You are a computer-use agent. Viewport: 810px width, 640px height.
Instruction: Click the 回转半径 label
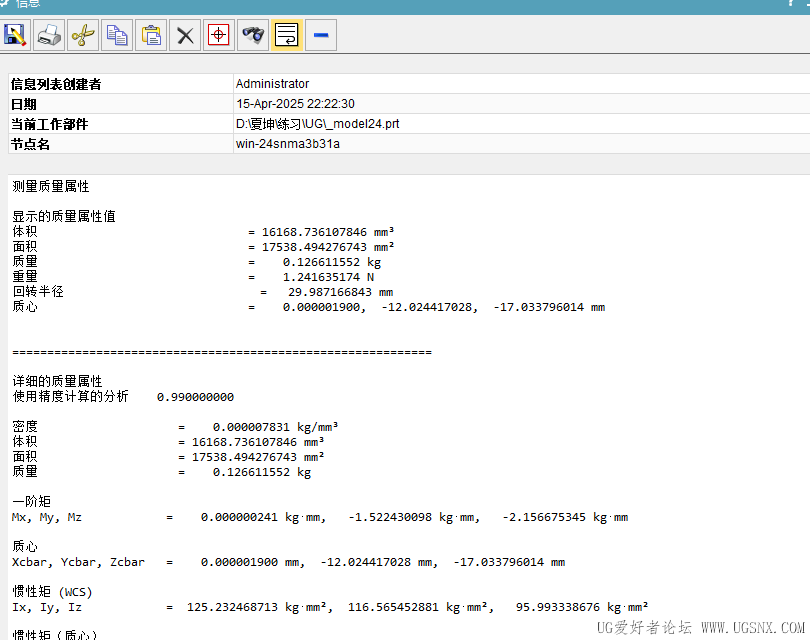(38, 292)
